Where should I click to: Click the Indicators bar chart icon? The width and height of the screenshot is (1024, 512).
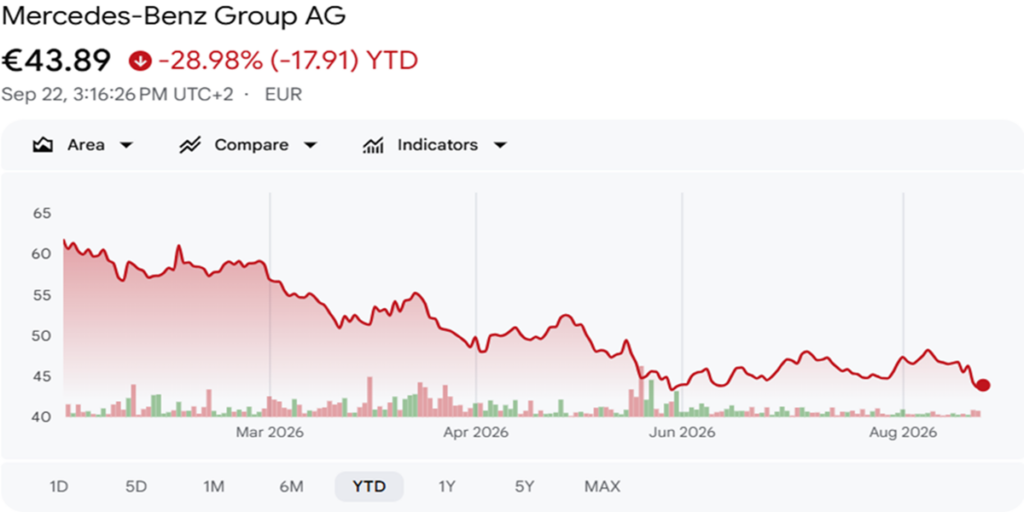click(x=373, y=145)
